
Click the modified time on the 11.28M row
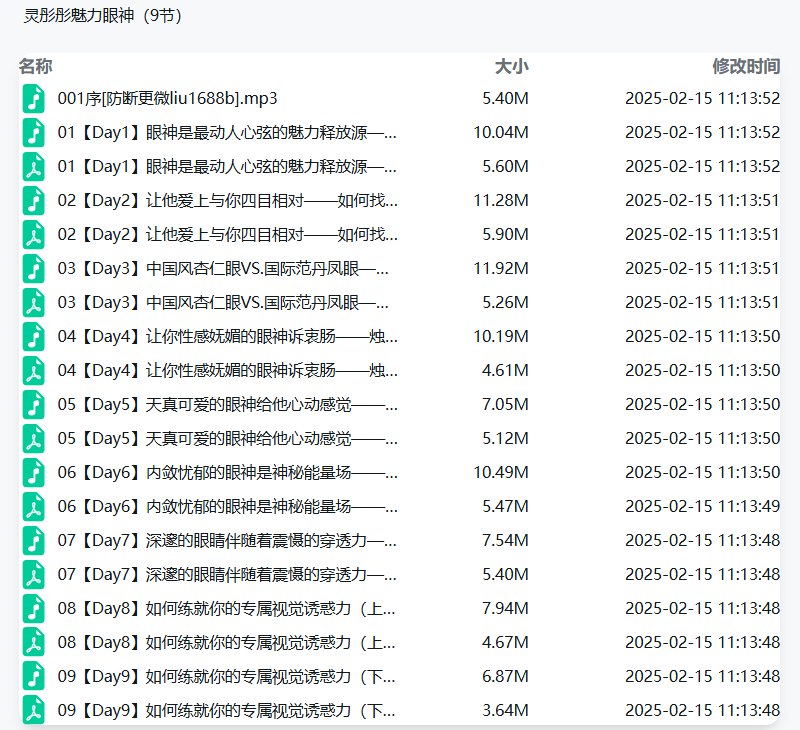click(x=703, y=200)
